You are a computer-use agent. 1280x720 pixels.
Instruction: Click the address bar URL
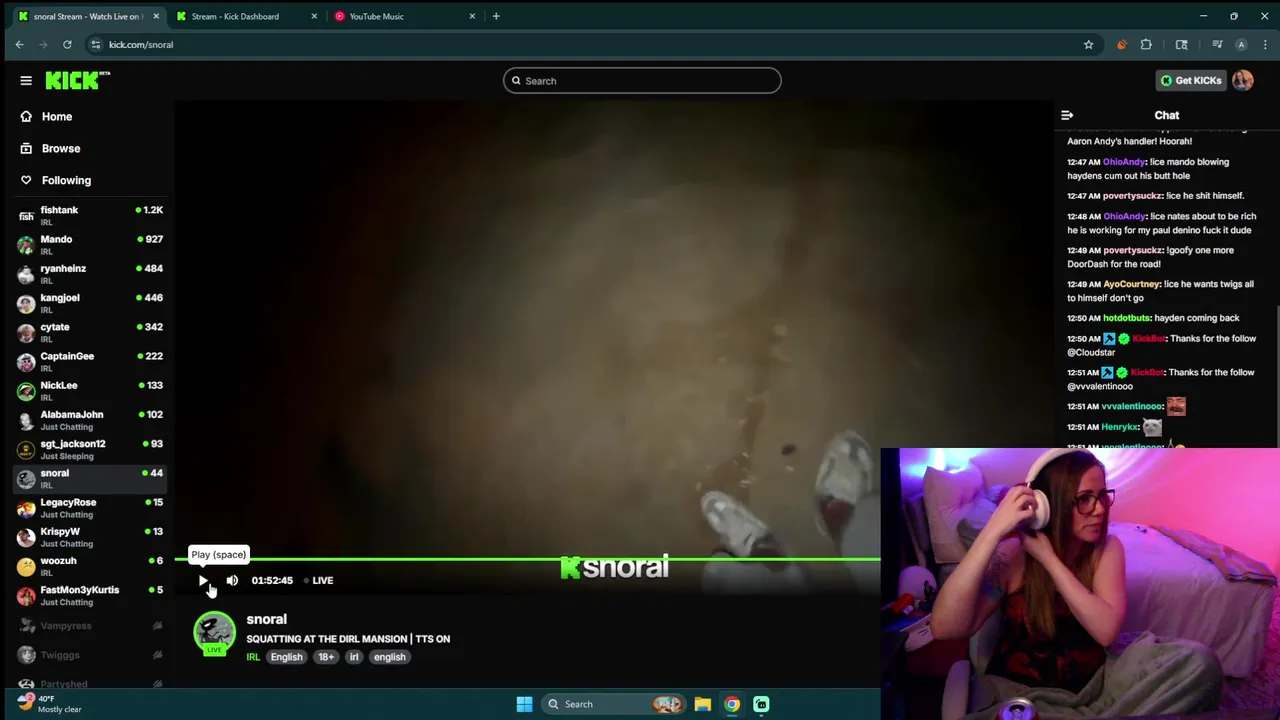point(141,44)
